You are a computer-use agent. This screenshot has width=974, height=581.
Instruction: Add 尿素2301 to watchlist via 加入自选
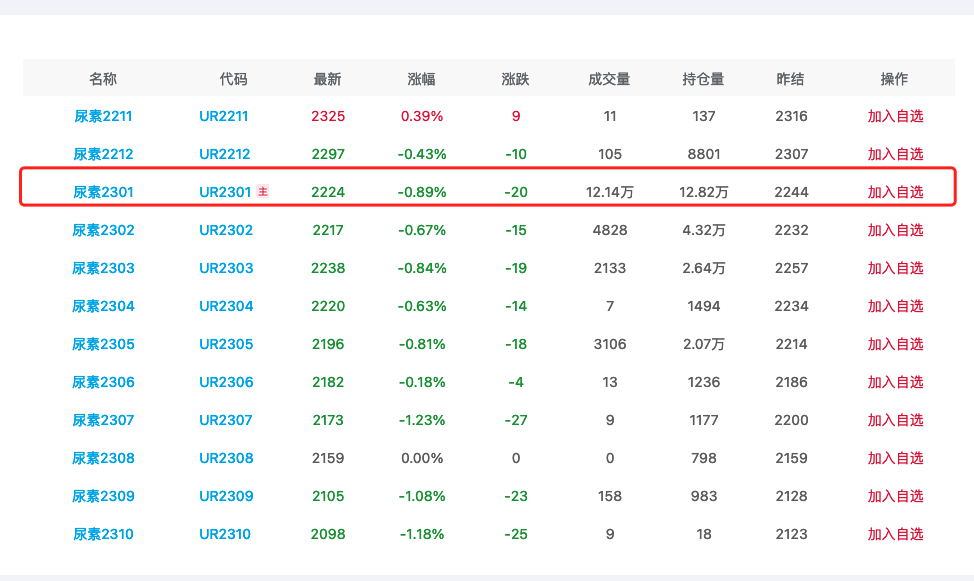click(x=895, y=192)
